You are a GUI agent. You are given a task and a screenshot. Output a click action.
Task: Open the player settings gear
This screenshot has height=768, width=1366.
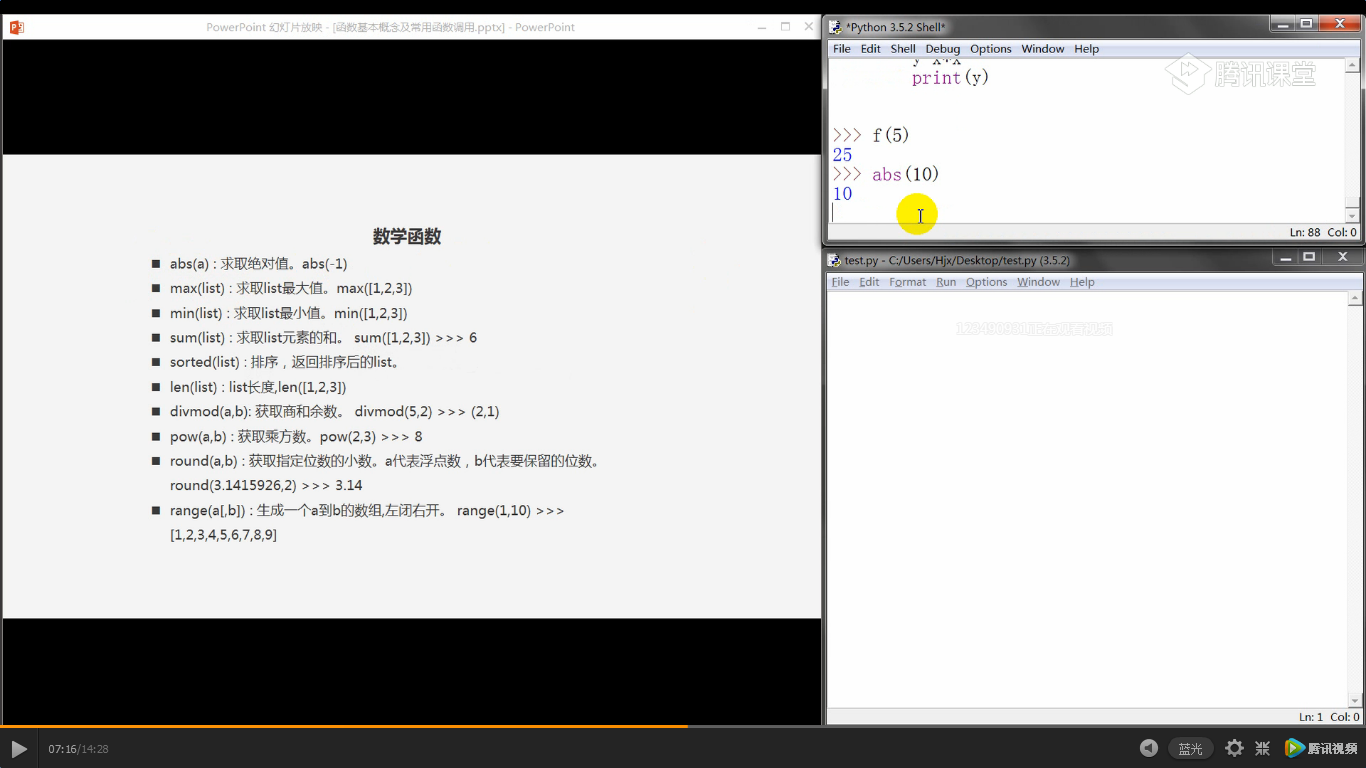pyautogui.click(x=1234, y=748)
